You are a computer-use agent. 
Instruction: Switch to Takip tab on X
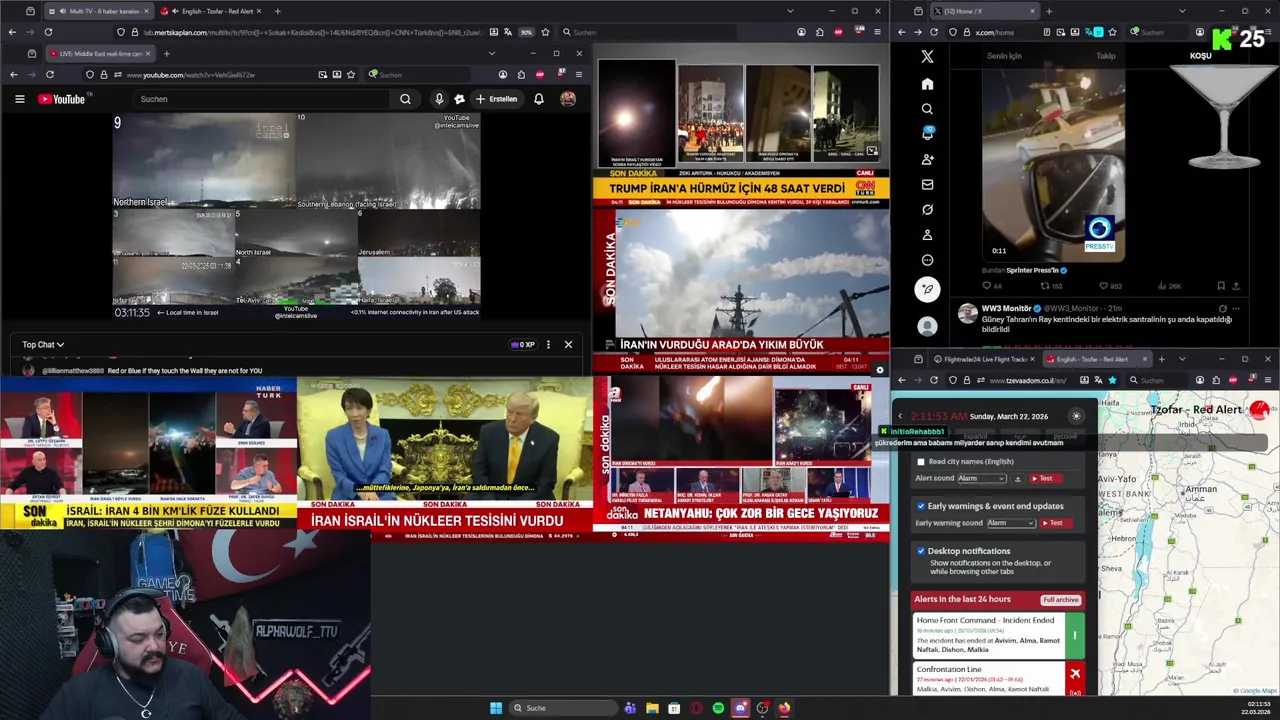click(1105, 56)
